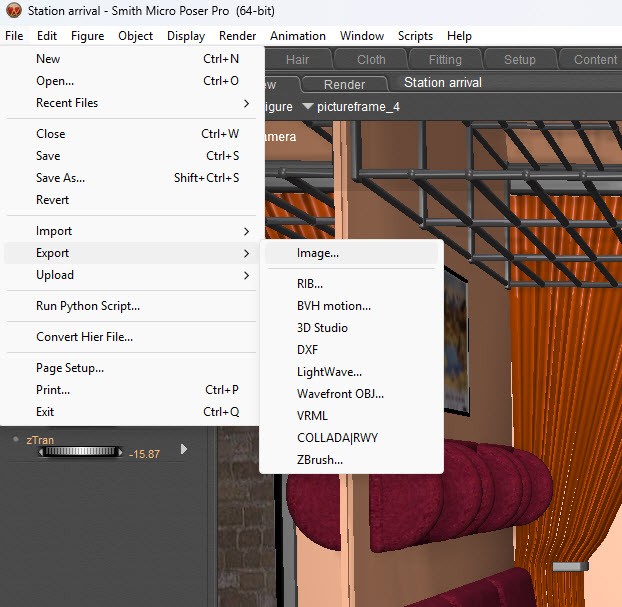
Task: Click the zTran value -15.87
Action: [144, 454]
